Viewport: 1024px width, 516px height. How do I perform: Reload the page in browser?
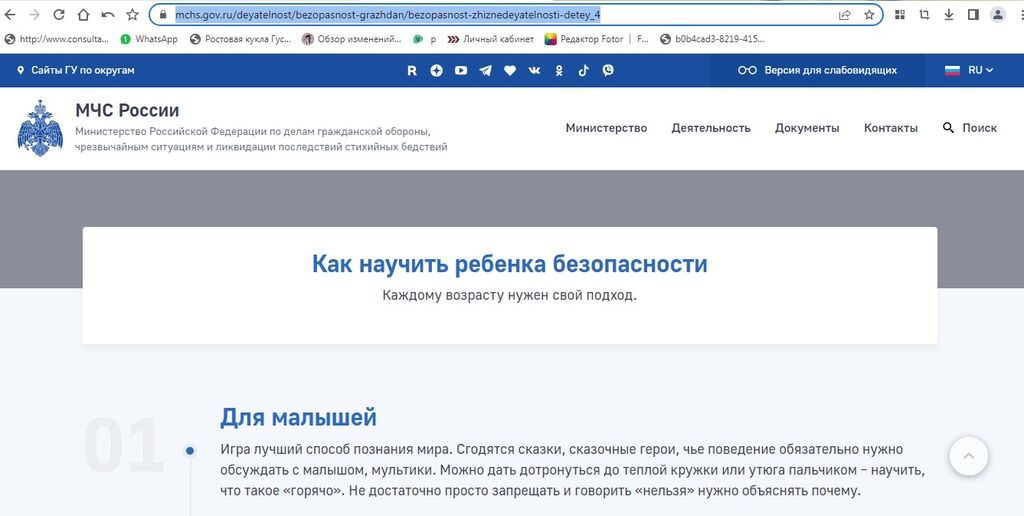coord(58,15)
